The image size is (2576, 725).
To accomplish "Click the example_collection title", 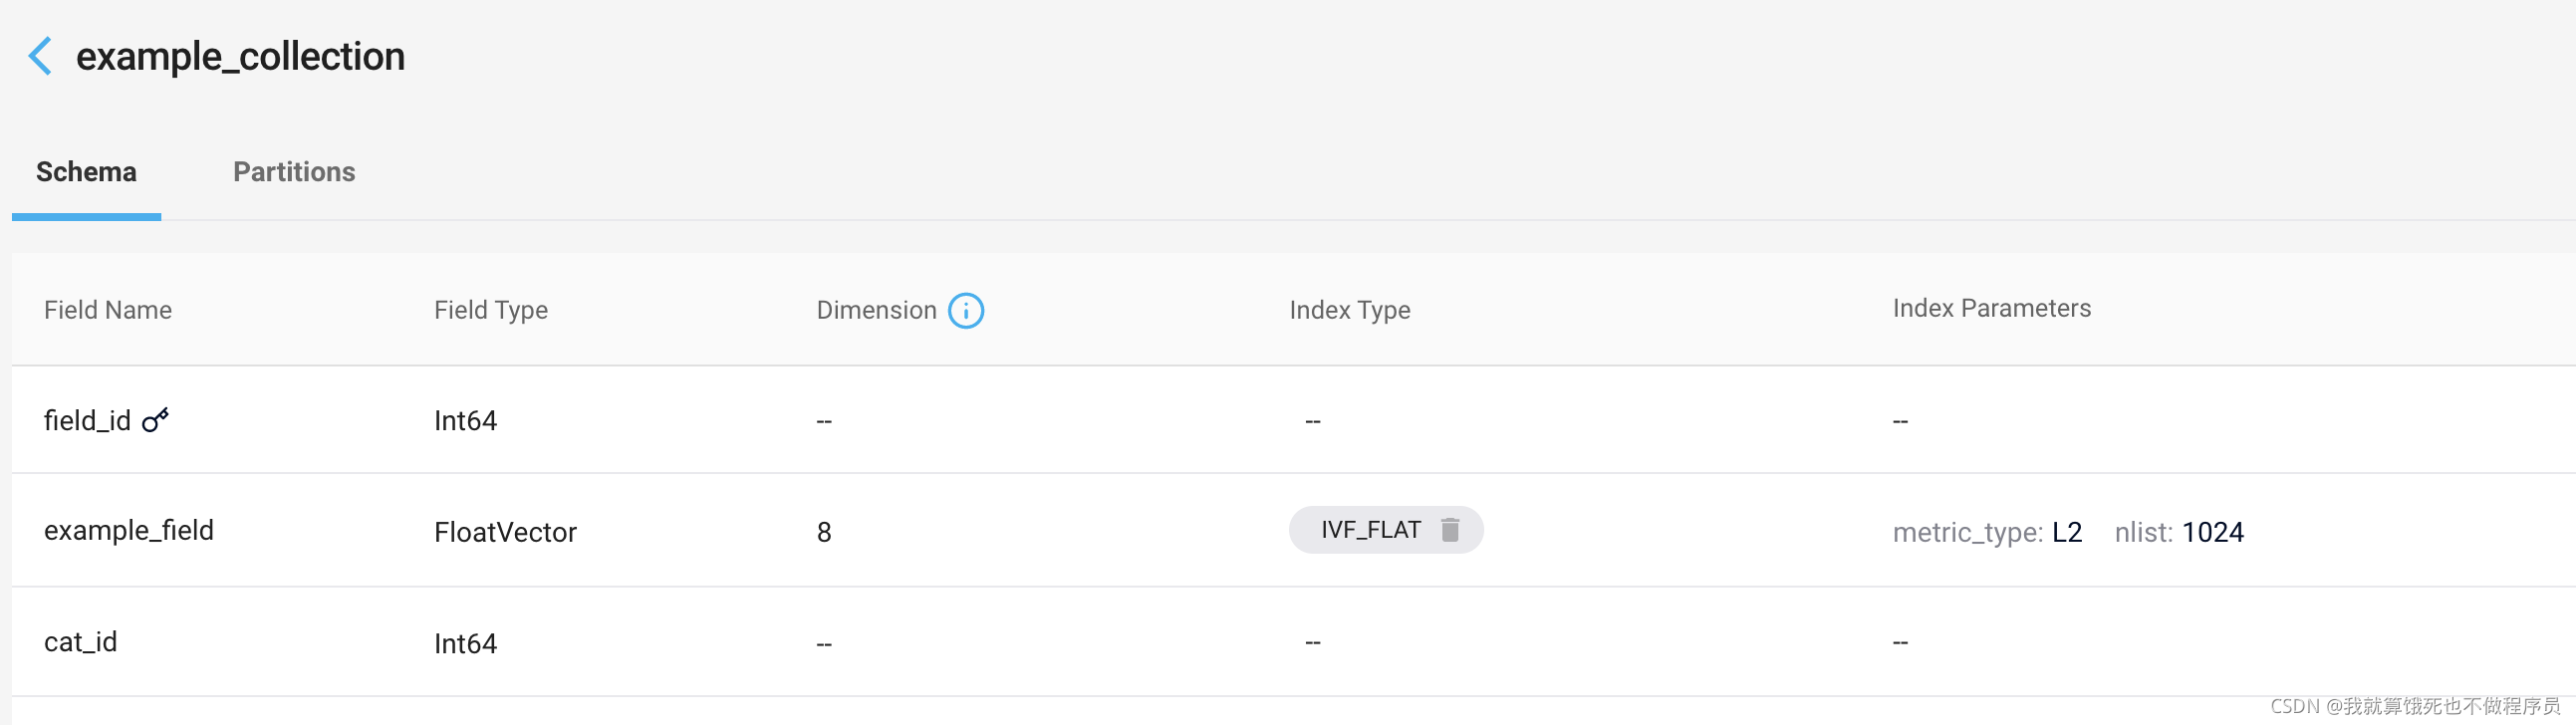I will (x=240, y=57).
